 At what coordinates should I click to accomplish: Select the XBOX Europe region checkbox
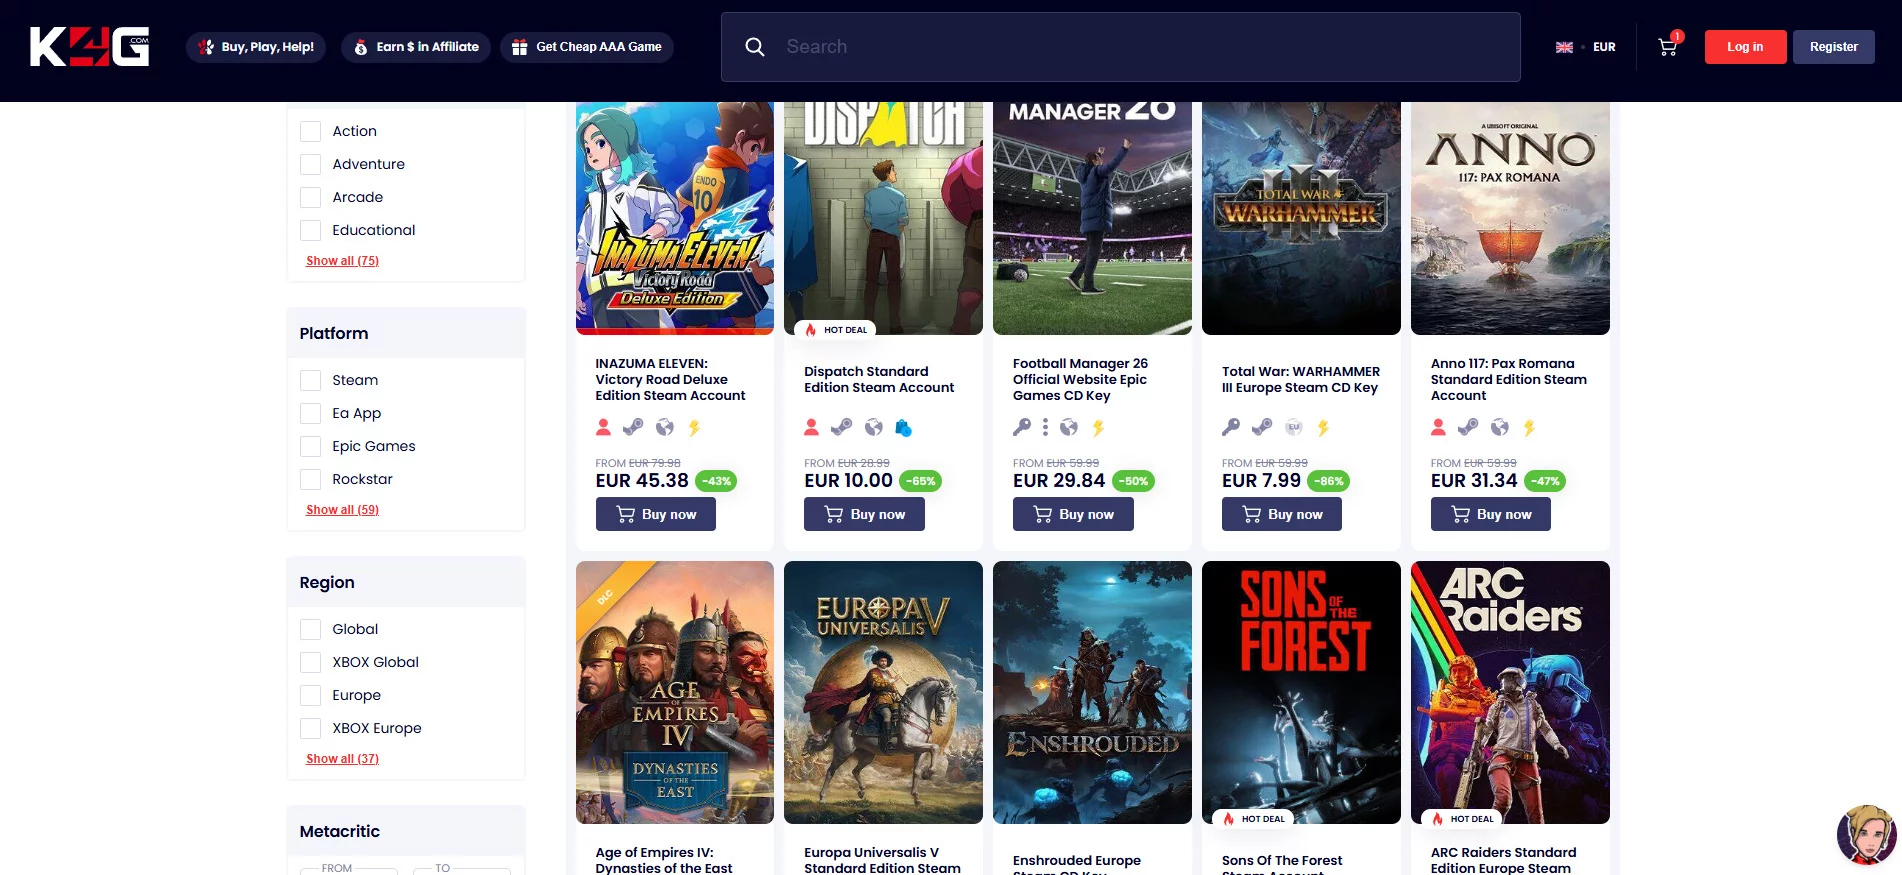[311, 729]
